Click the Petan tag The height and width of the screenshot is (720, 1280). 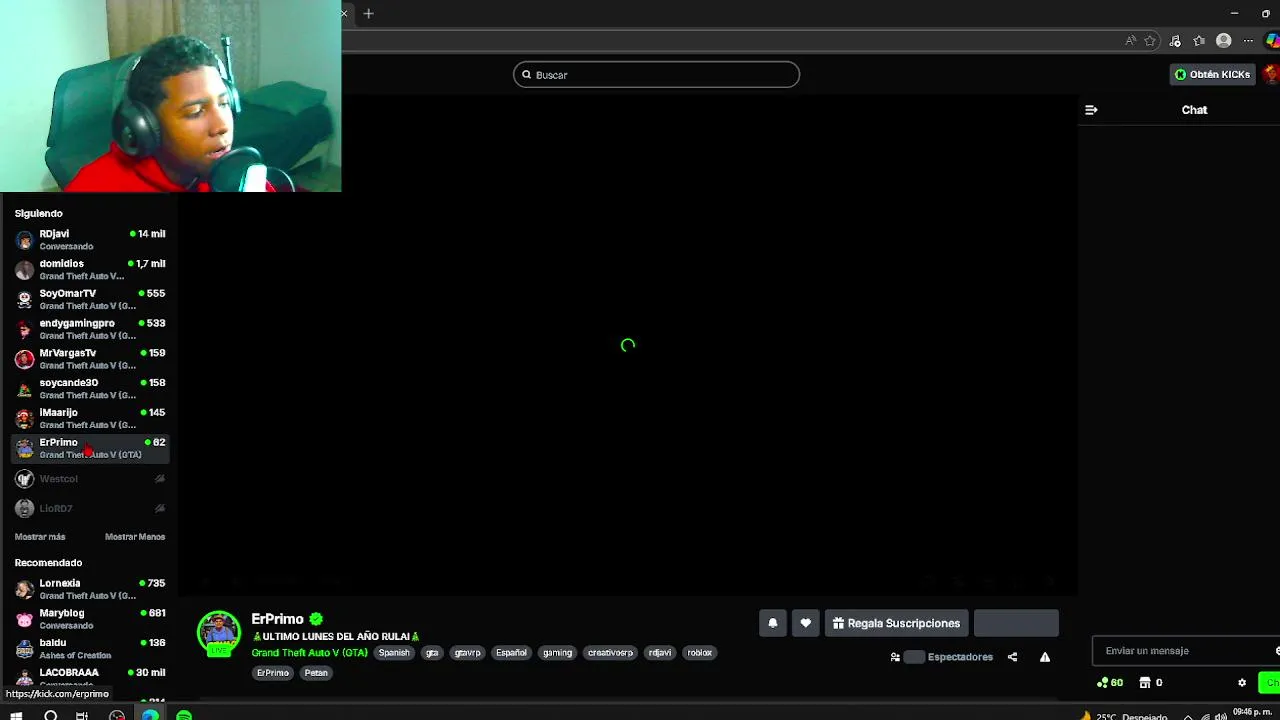316,673
